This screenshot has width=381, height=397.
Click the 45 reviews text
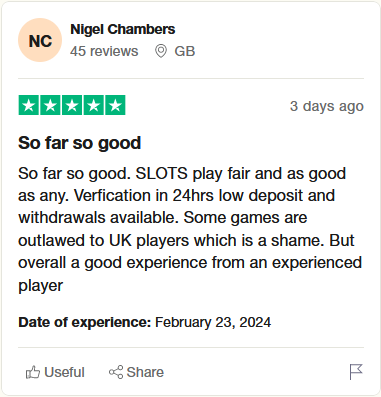pos(104,51)
